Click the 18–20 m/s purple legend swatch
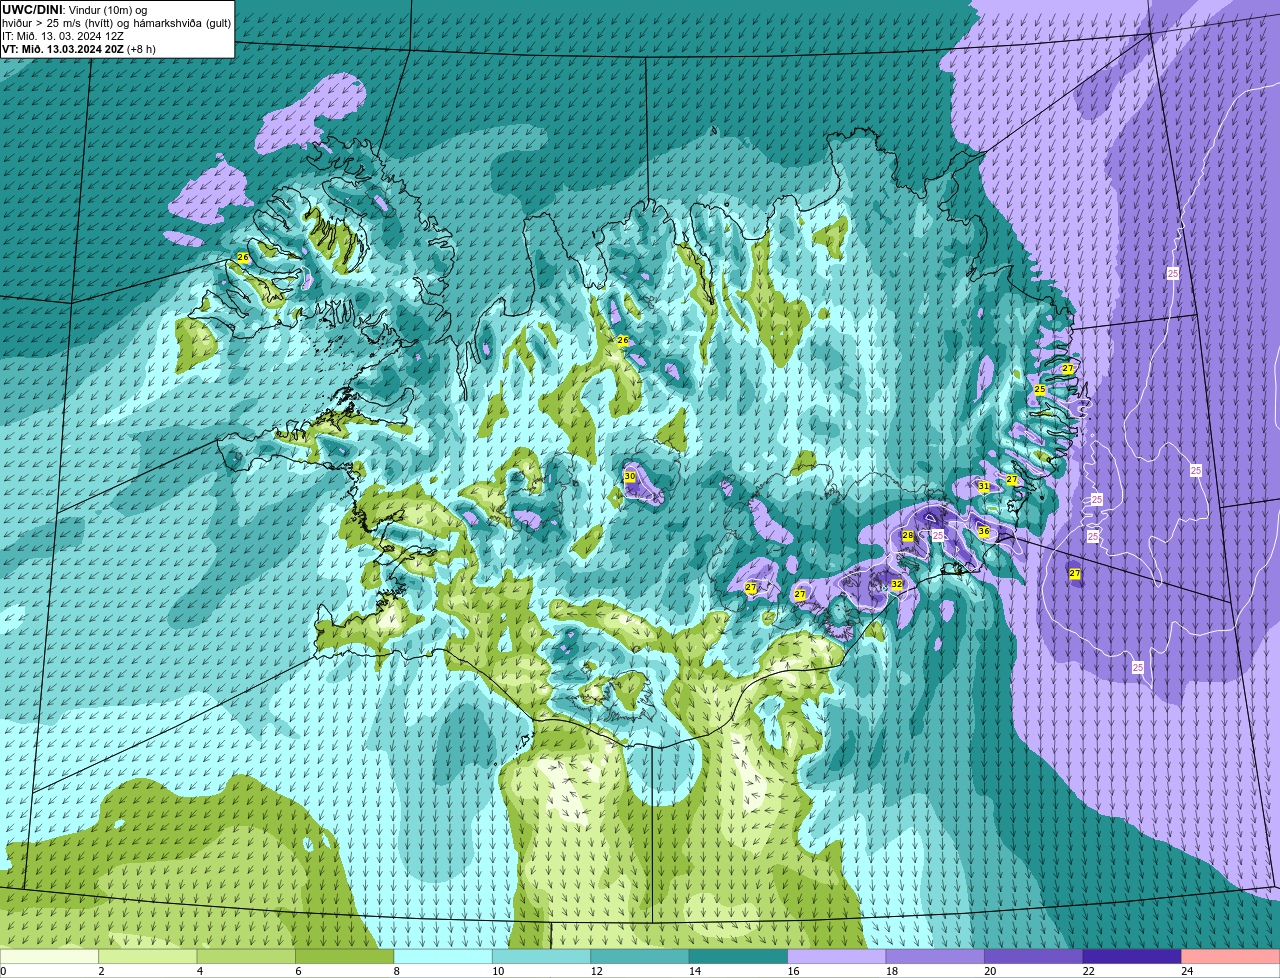This screenshot has height=978, width=1280. pyautogui.click(x=935, y=957)
